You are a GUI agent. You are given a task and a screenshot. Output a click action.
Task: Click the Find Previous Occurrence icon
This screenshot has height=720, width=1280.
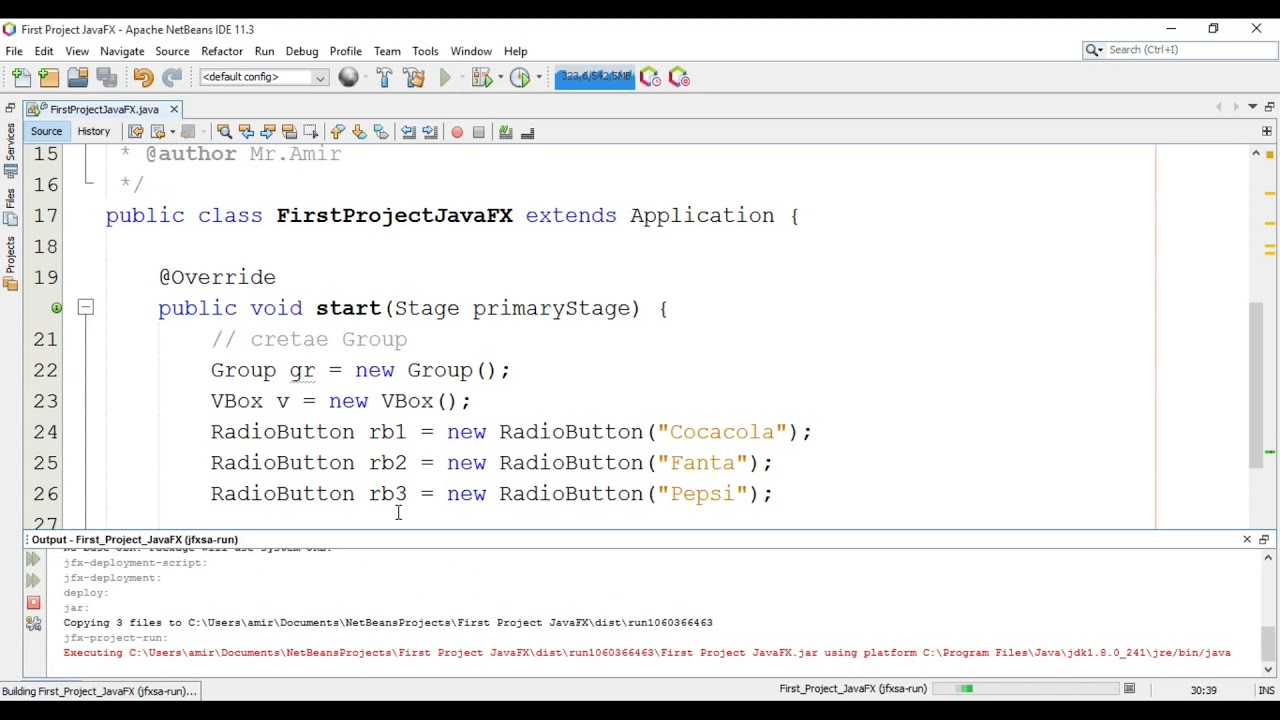coord(246,132)
